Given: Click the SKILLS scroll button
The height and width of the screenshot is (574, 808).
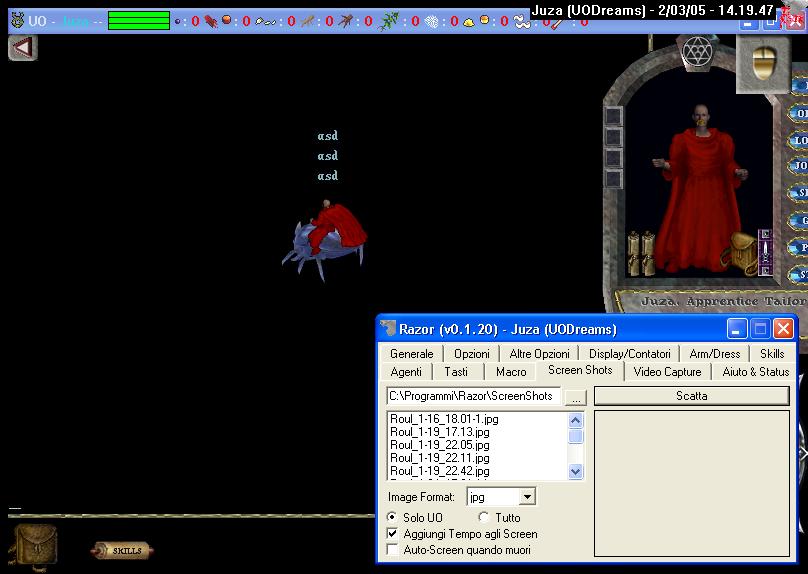Looking at the screenshot, I should click(122, 550).
